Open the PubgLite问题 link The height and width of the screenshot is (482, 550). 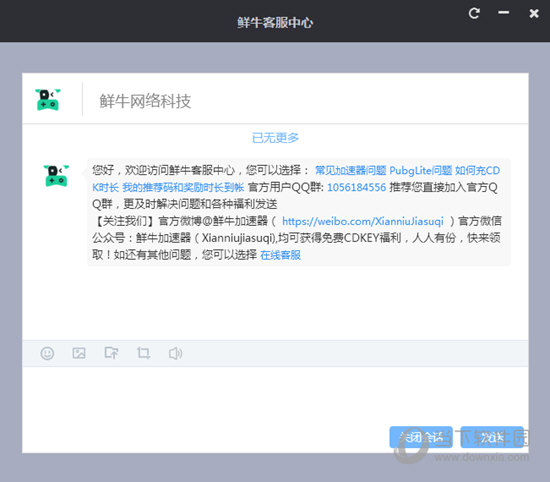(421, 170)
